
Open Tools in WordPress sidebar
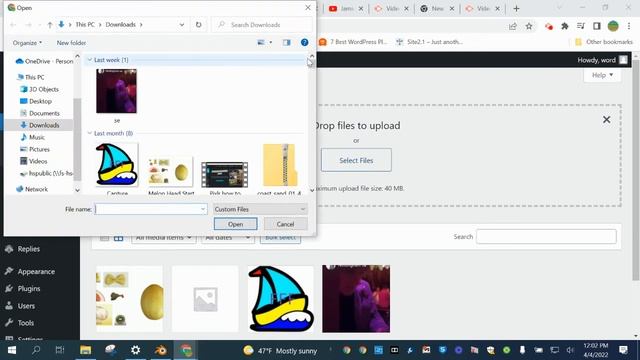[x=25, y=323]
